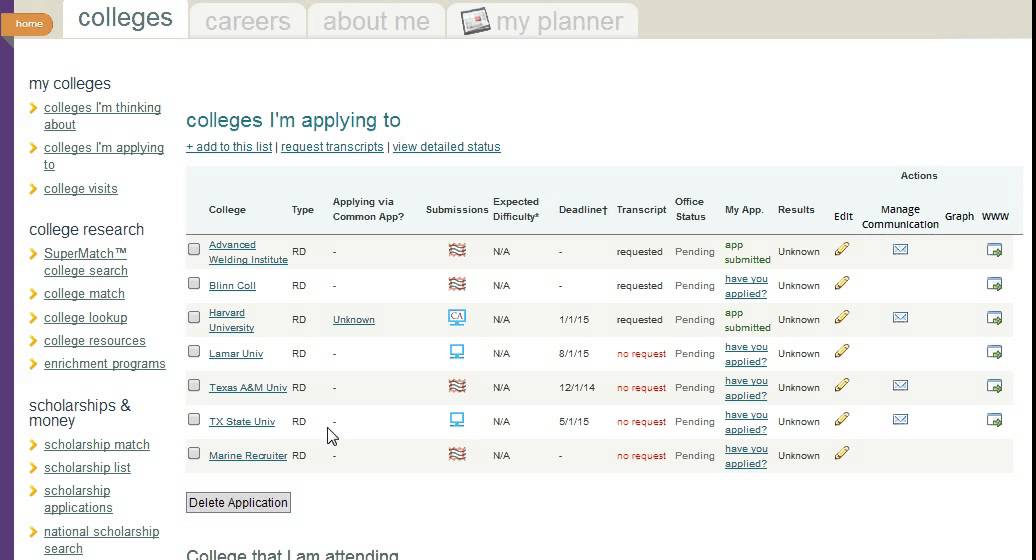Click have you applied for Marine Recruiter
This screenshot has height=560, width=1036.
tap(746, 456)
